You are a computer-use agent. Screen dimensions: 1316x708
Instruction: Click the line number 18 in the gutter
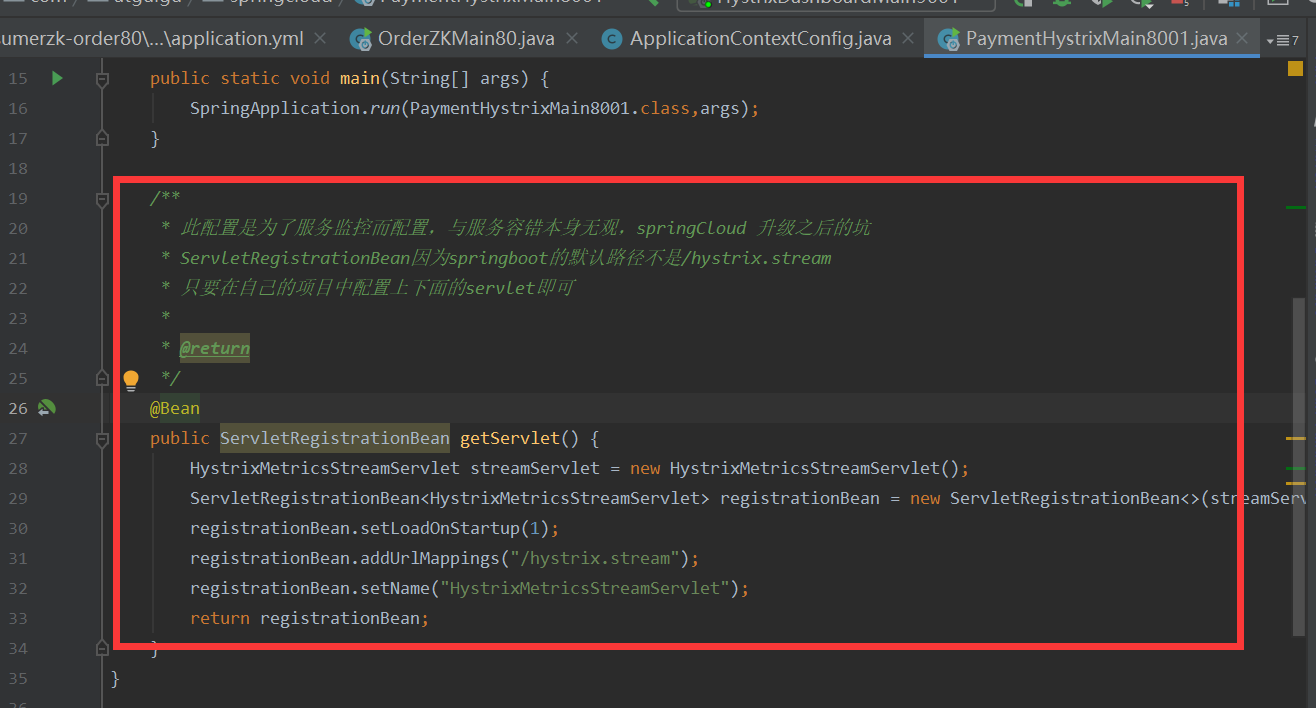tap(18, 168)
